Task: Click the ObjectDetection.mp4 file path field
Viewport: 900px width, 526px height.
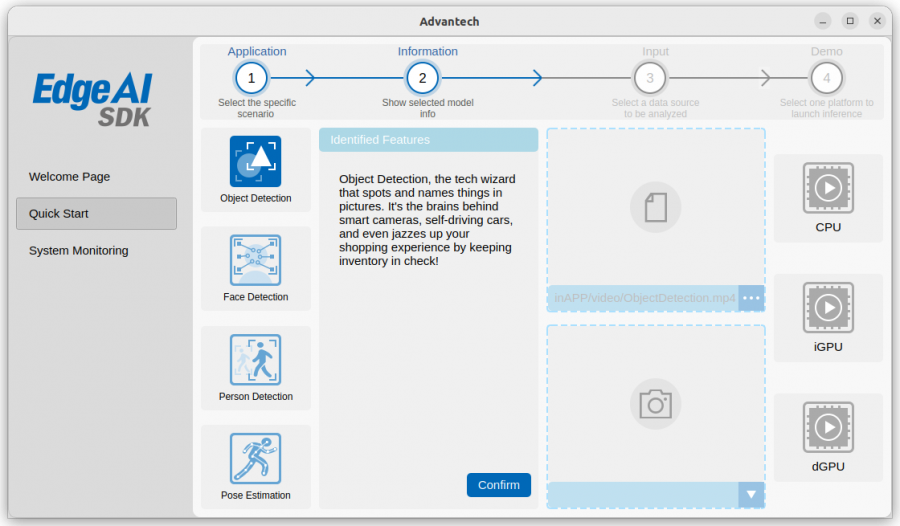Action: pyautogui.click(x=643, y=298)
